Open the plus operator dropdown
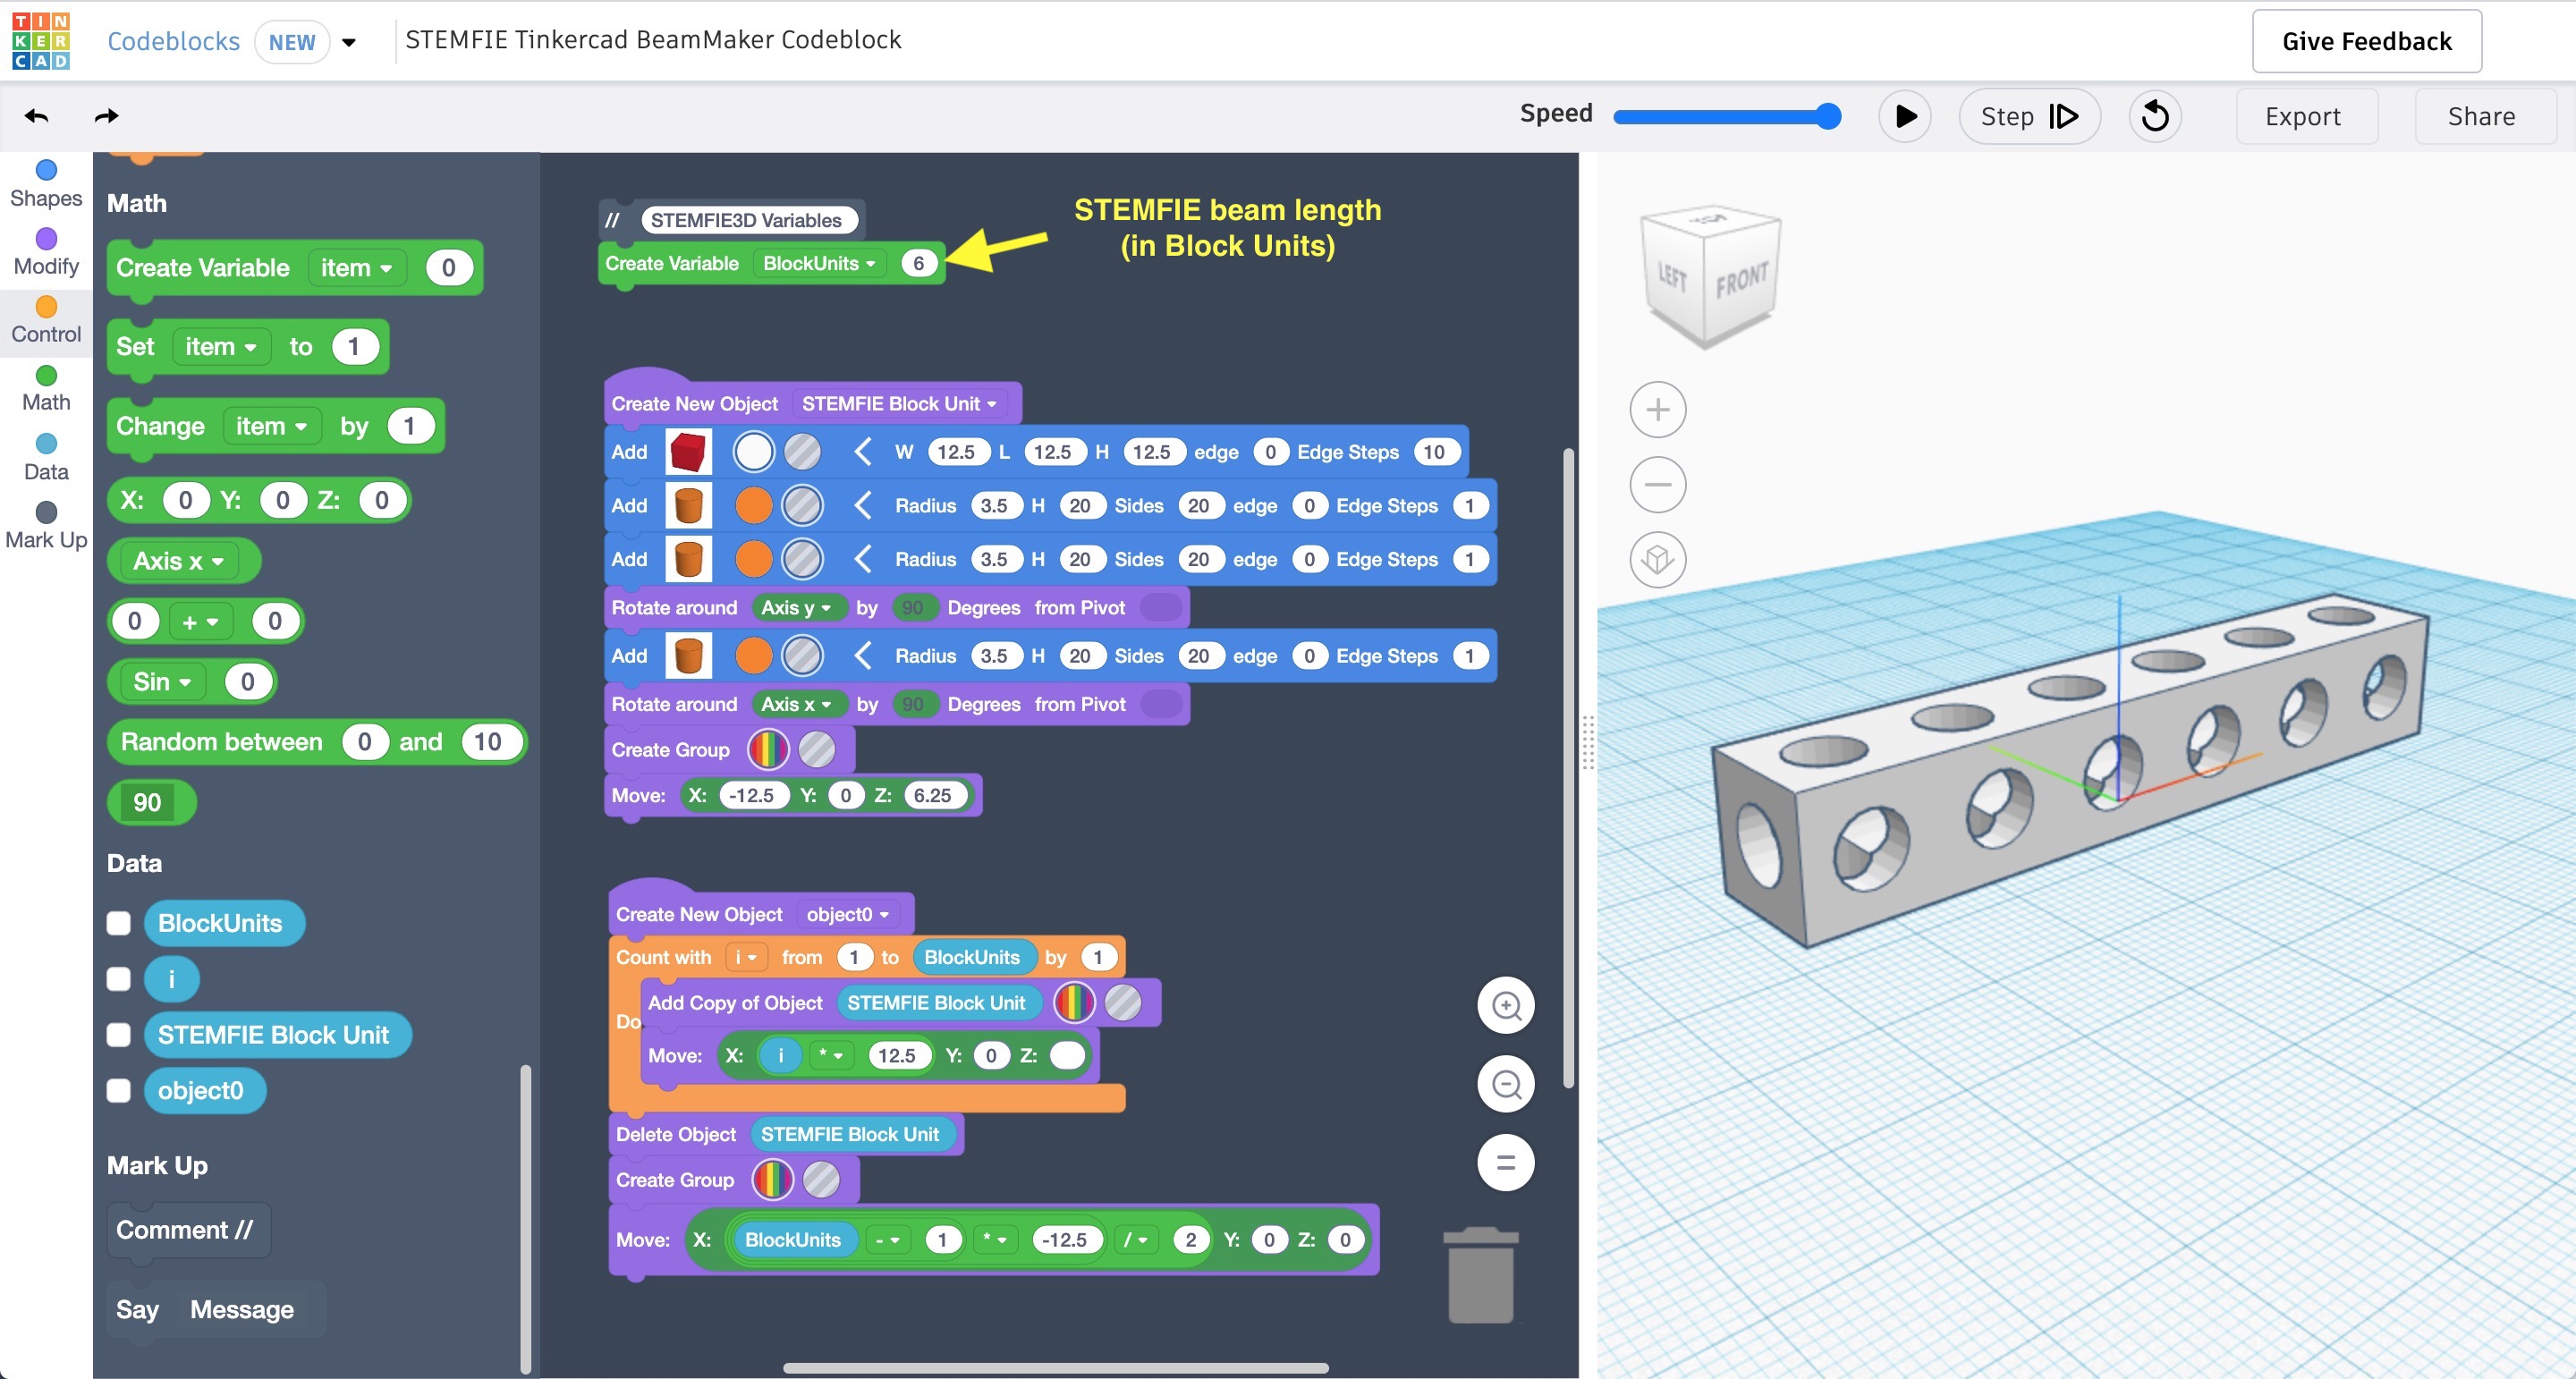The width and height of the screenshot is (2576, 1379). (200, 622)
